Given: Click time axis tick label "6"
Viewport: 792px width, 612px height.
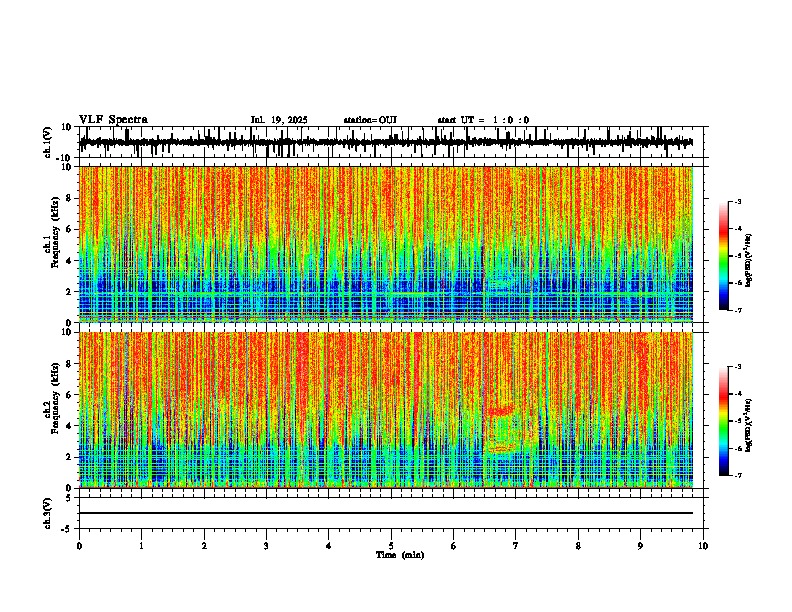Looking at the screenshot, I should pyautogui.click(x=454, y=546).
